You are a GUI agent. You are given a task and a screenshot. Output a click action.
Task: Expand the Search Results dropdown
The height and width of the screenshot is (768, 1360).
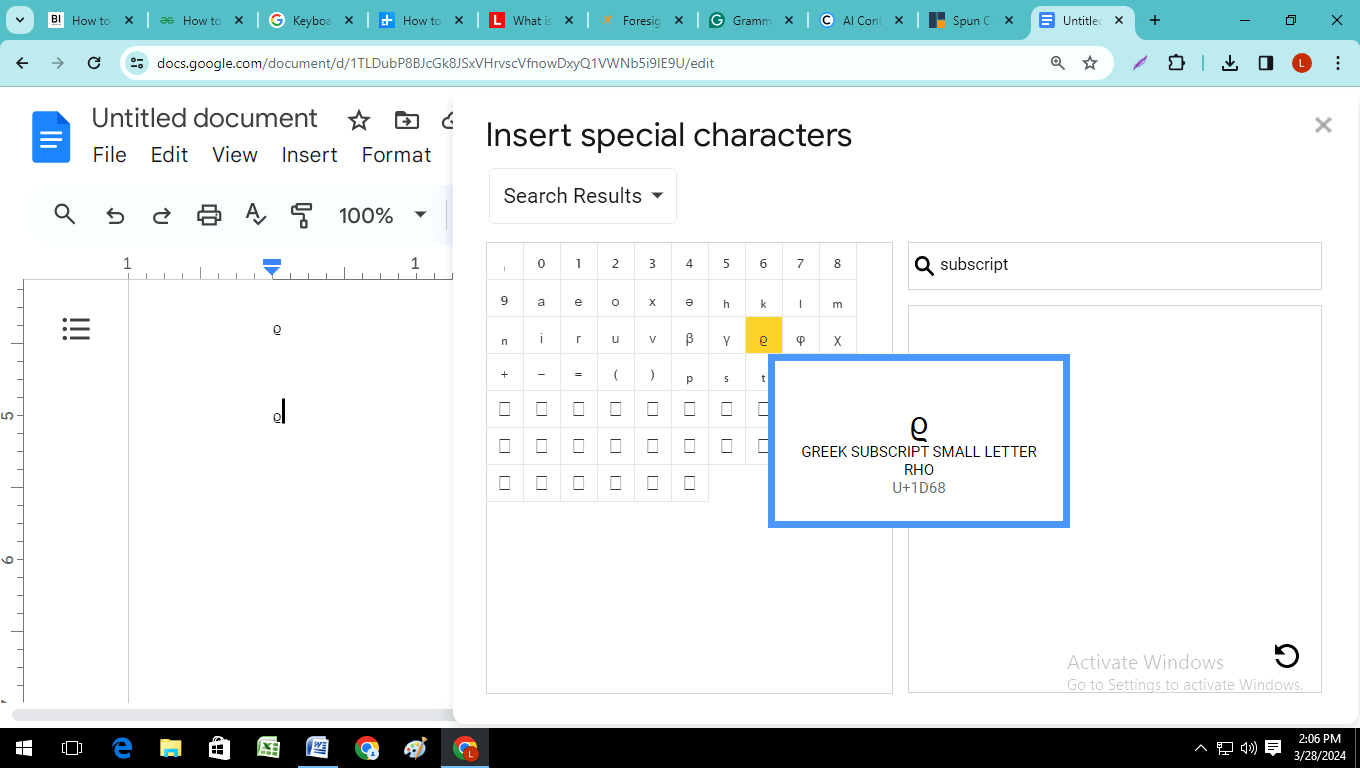582,196
